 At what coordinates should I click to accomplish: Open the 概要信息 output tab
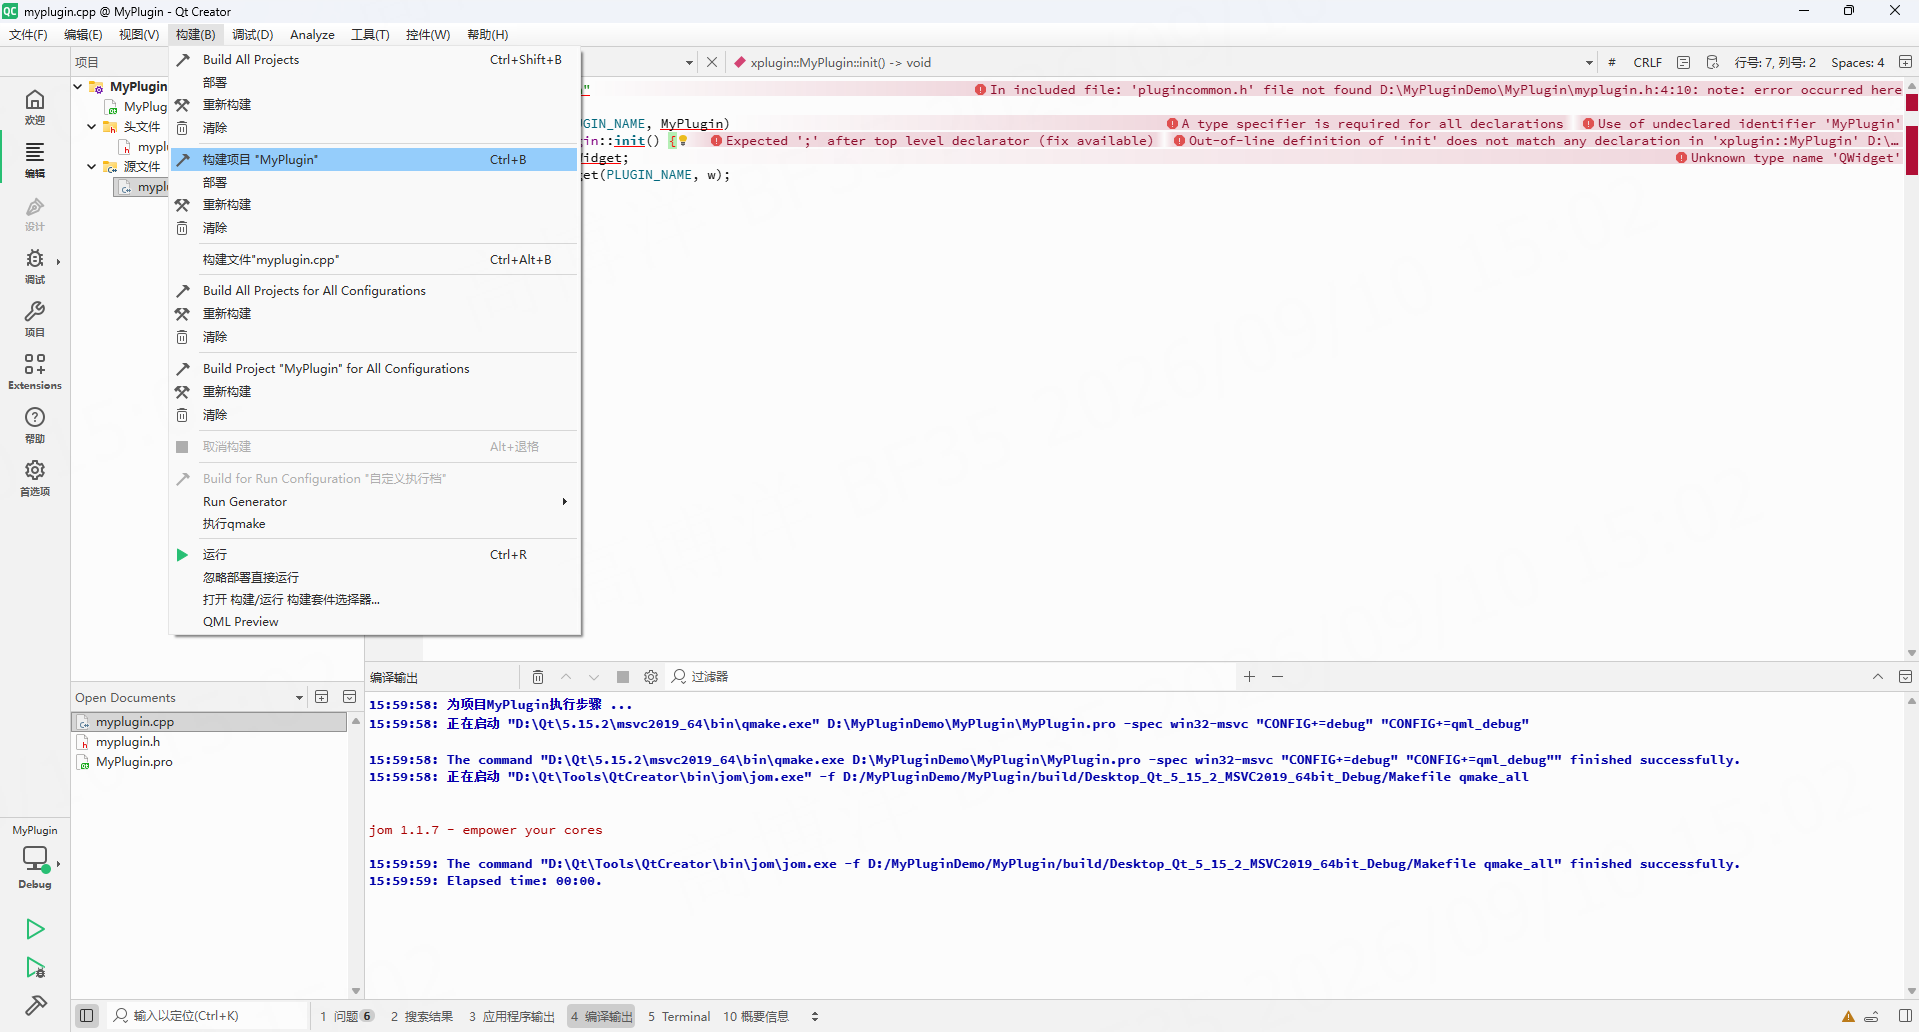756,1016
